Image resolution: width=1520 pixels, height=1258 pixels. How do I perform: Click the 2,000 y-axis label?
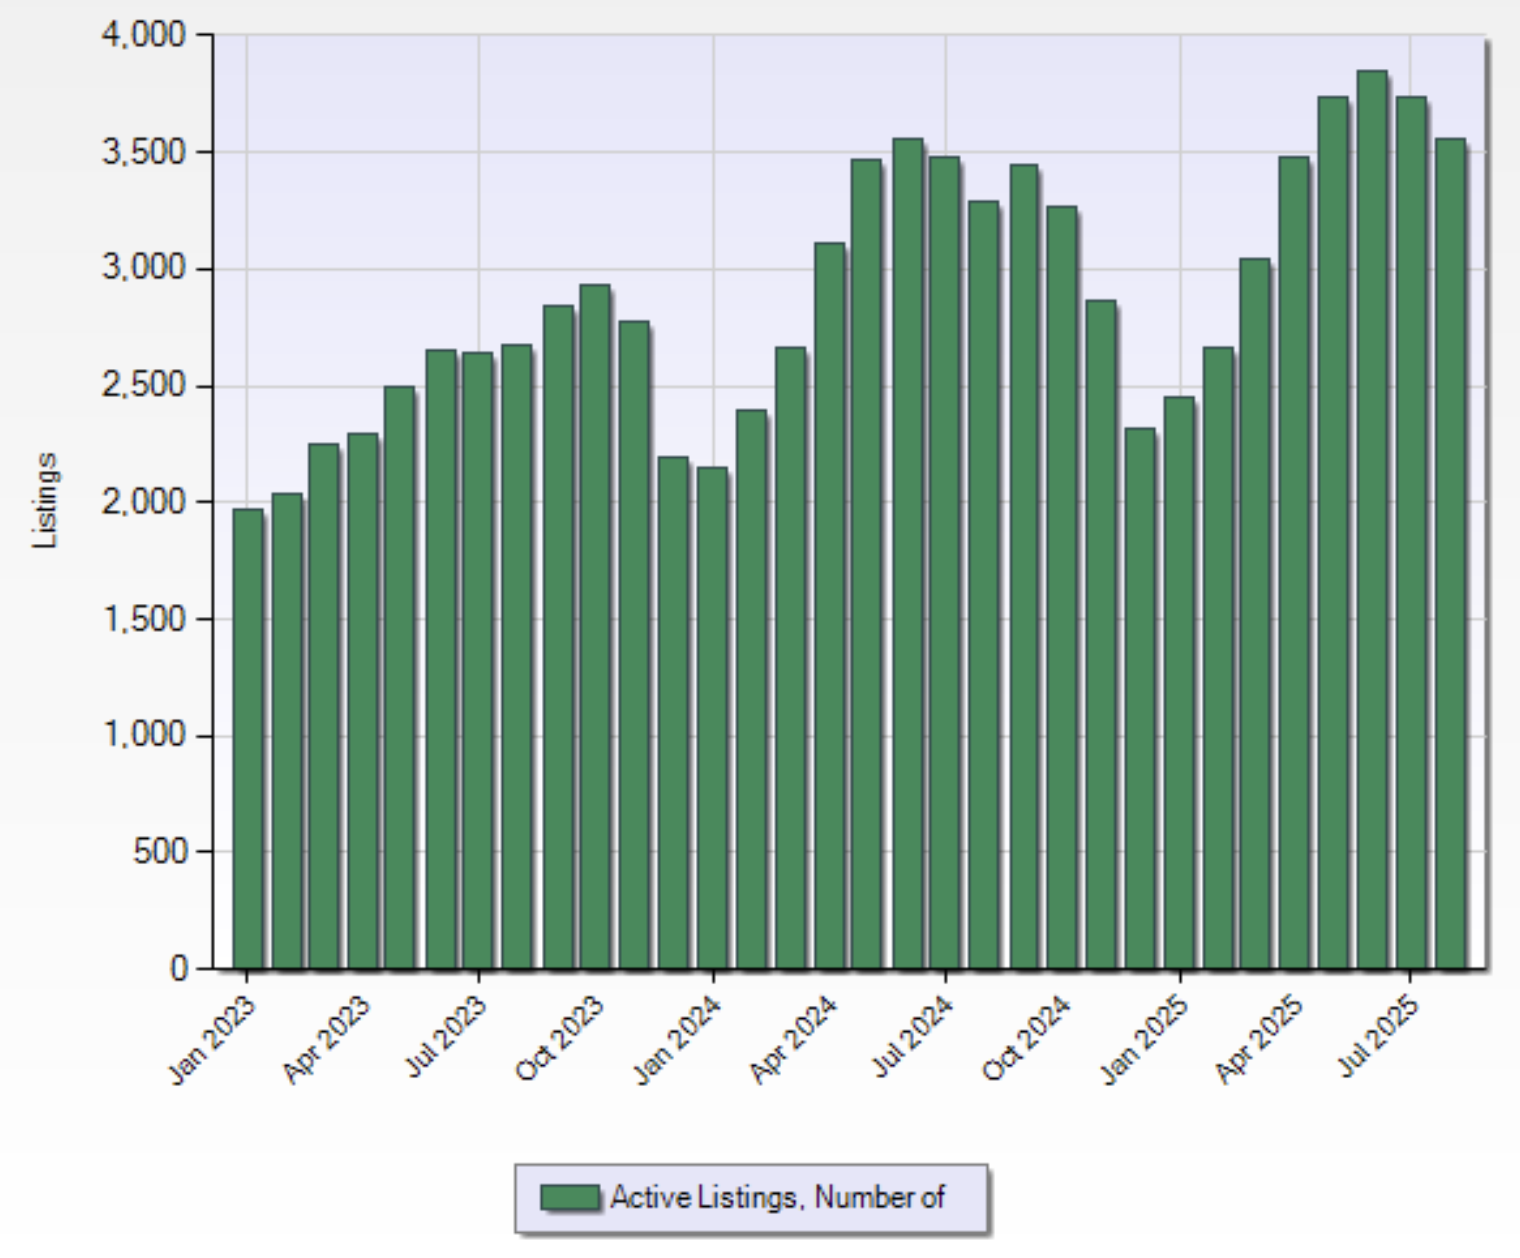click(x=143, y=502)
